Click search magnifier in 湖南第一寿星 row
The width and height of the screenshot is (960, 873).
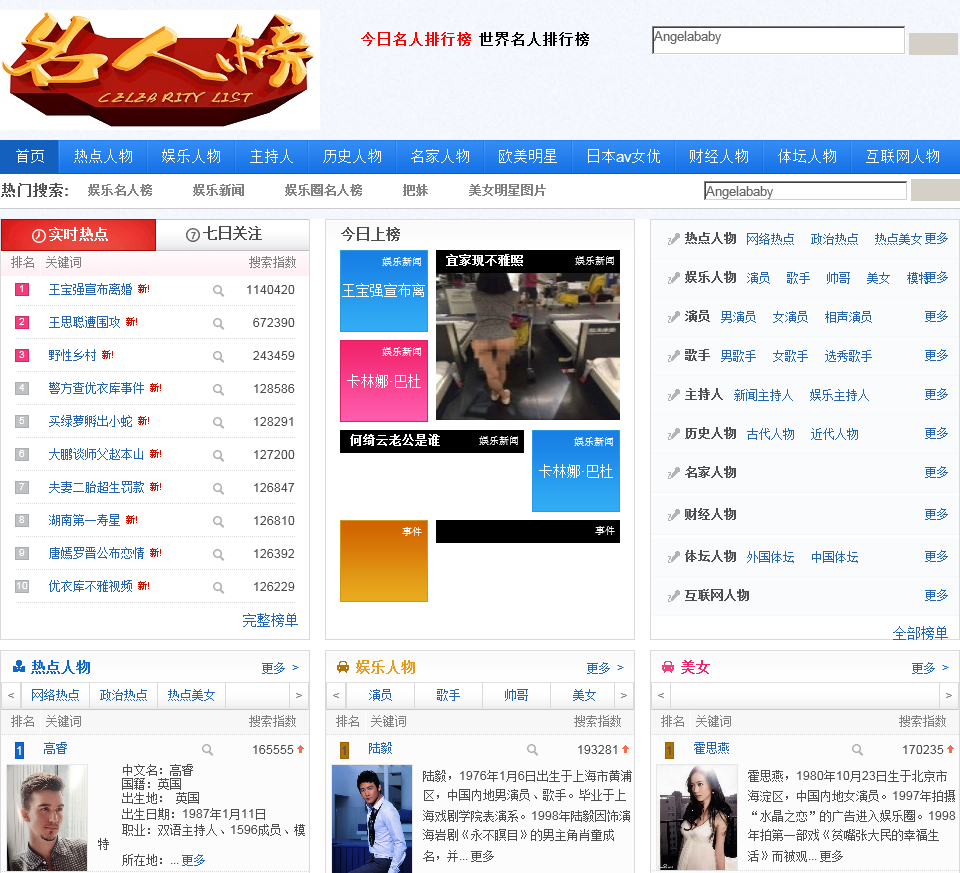click(218, 522)
